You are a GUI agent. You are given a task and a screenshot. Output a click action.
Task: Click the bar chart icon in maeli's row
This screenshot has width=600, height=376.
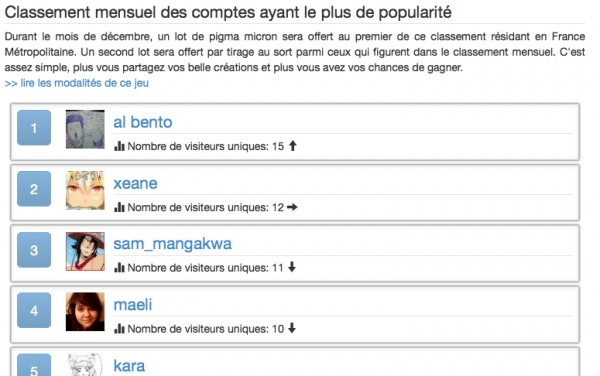click(x=119, y=329)
